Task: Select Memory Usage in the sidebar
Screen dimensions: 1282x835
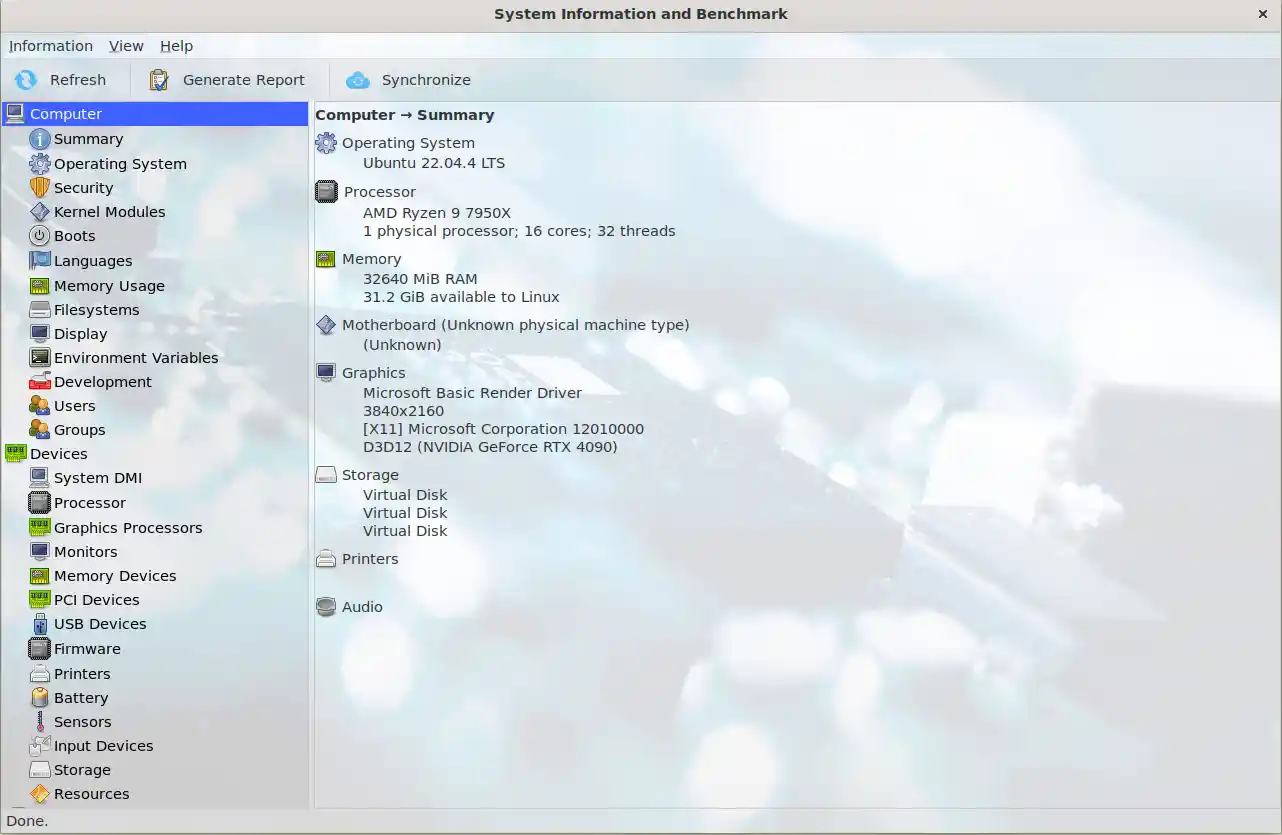Action: [109, 286]
